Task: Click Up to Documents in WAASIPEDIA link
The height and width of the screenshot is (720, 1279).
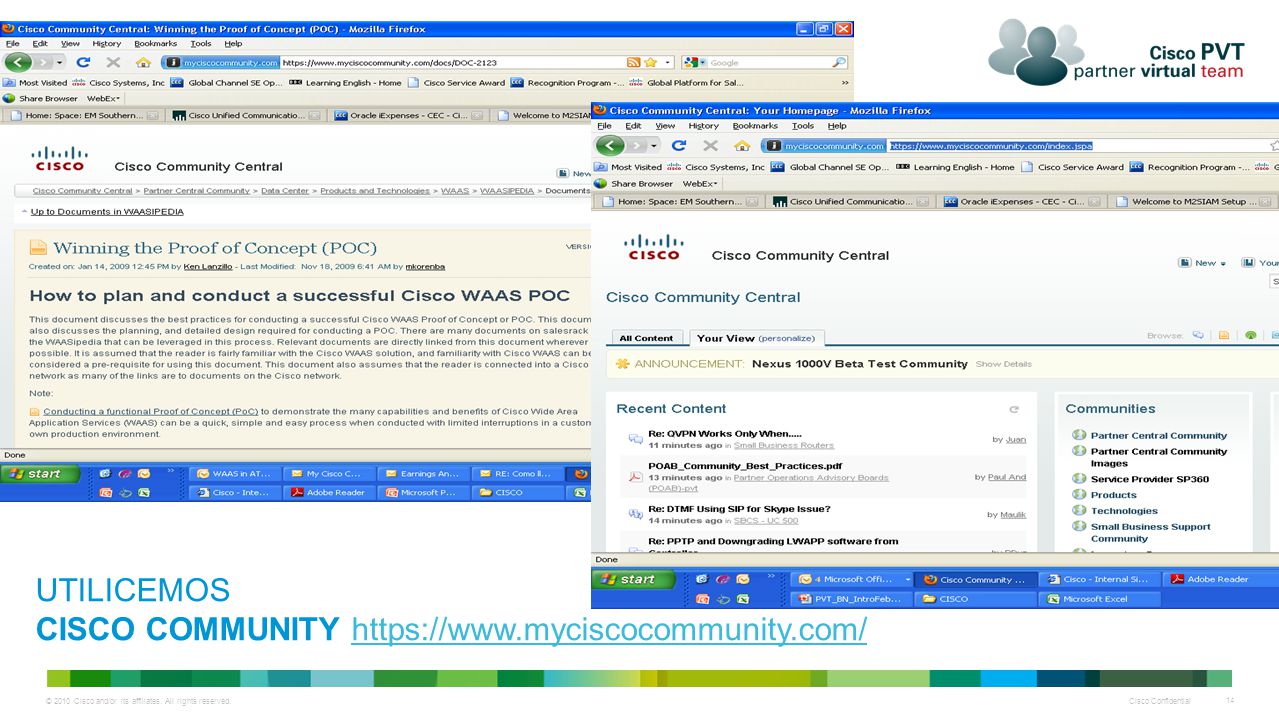Action: (x=107, y=212)
